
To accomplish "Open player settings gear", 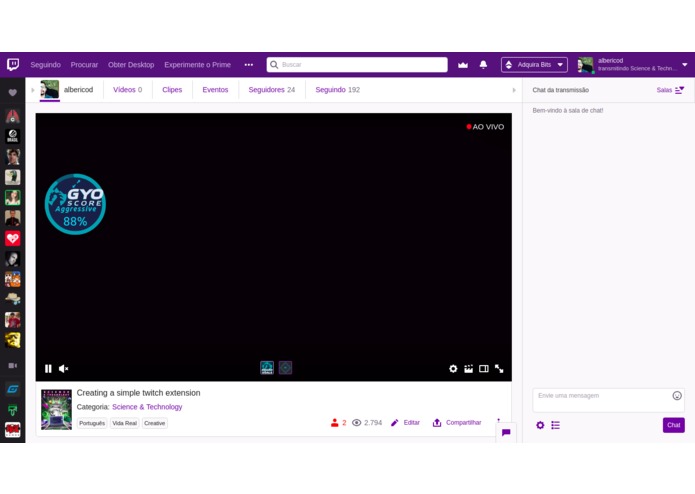I will 453,369.
